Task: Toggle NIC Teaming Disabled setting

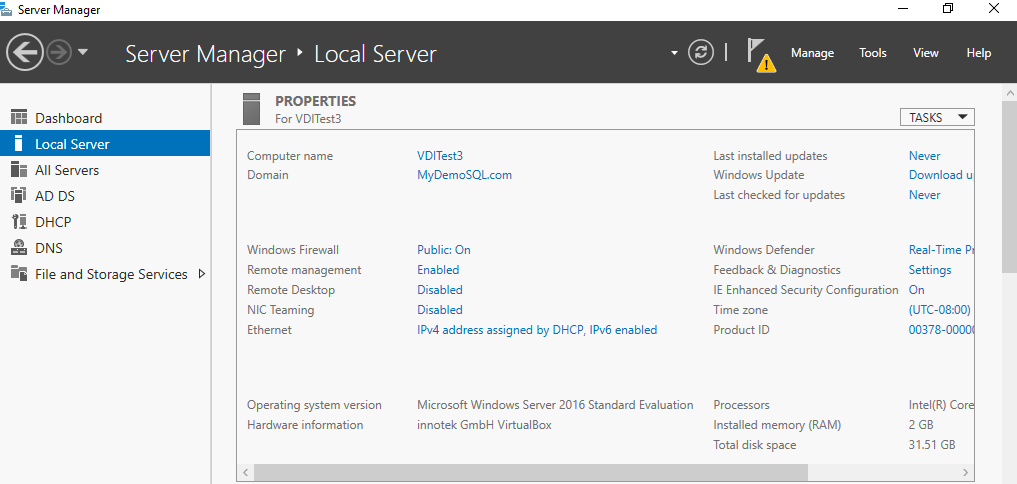Action: click(x=440, y=310)
